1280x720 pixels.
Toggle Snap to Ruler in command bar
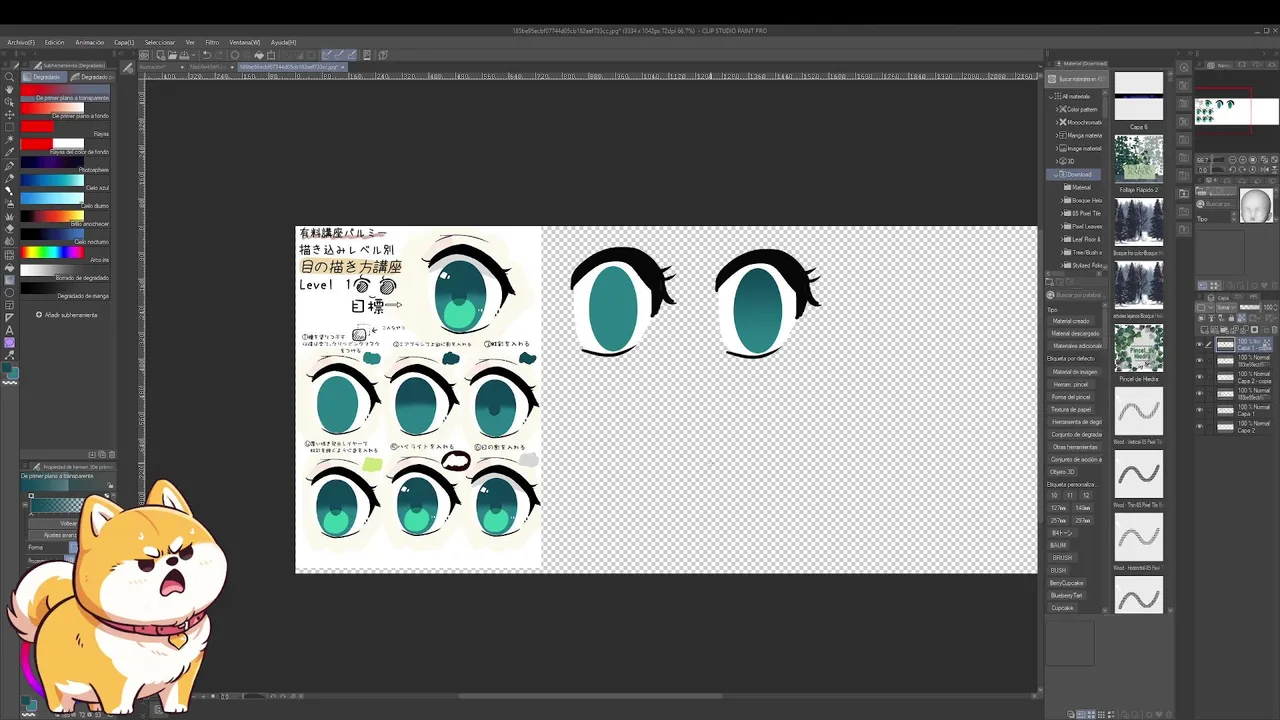click(x=326, y=55)
